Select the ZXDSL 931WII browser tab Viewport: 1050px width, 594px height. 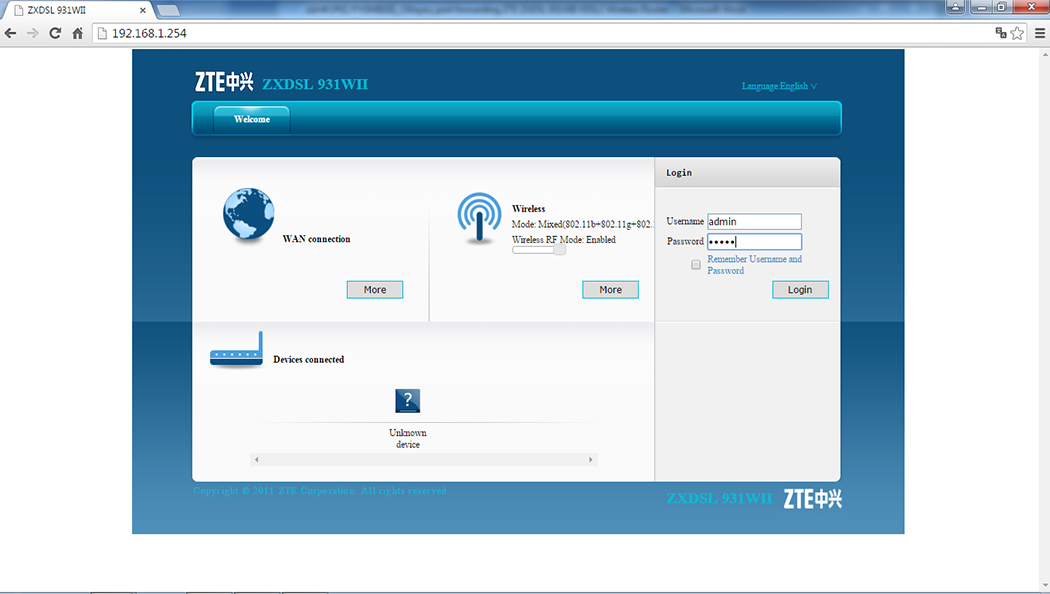(78, 10)
